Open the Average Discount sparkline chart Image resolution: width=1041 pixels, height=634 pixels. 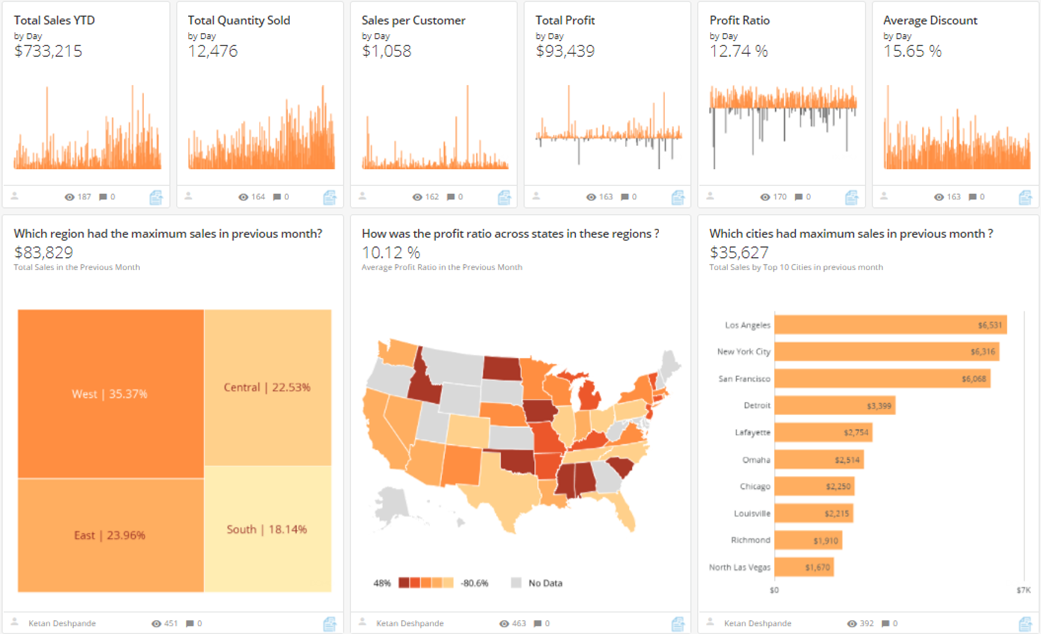click(x=957, y=130)
